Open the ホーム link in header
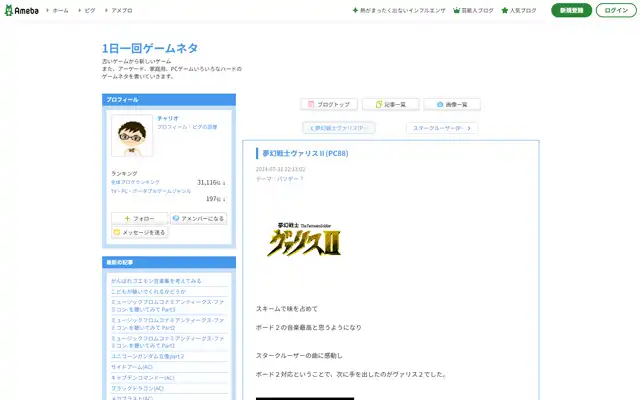The width and height of the screenshot is (640, 400). [60, 11]
